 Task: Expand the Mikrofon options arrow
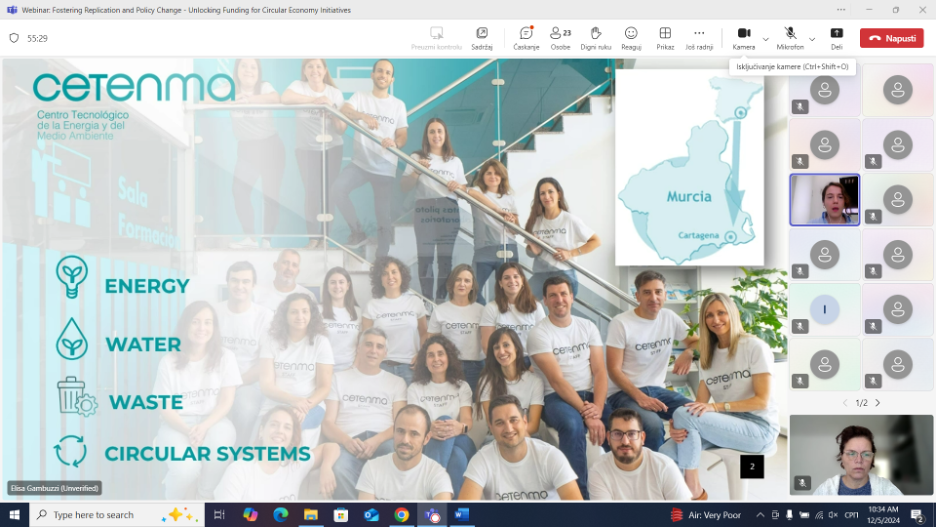tap(812, 39)
